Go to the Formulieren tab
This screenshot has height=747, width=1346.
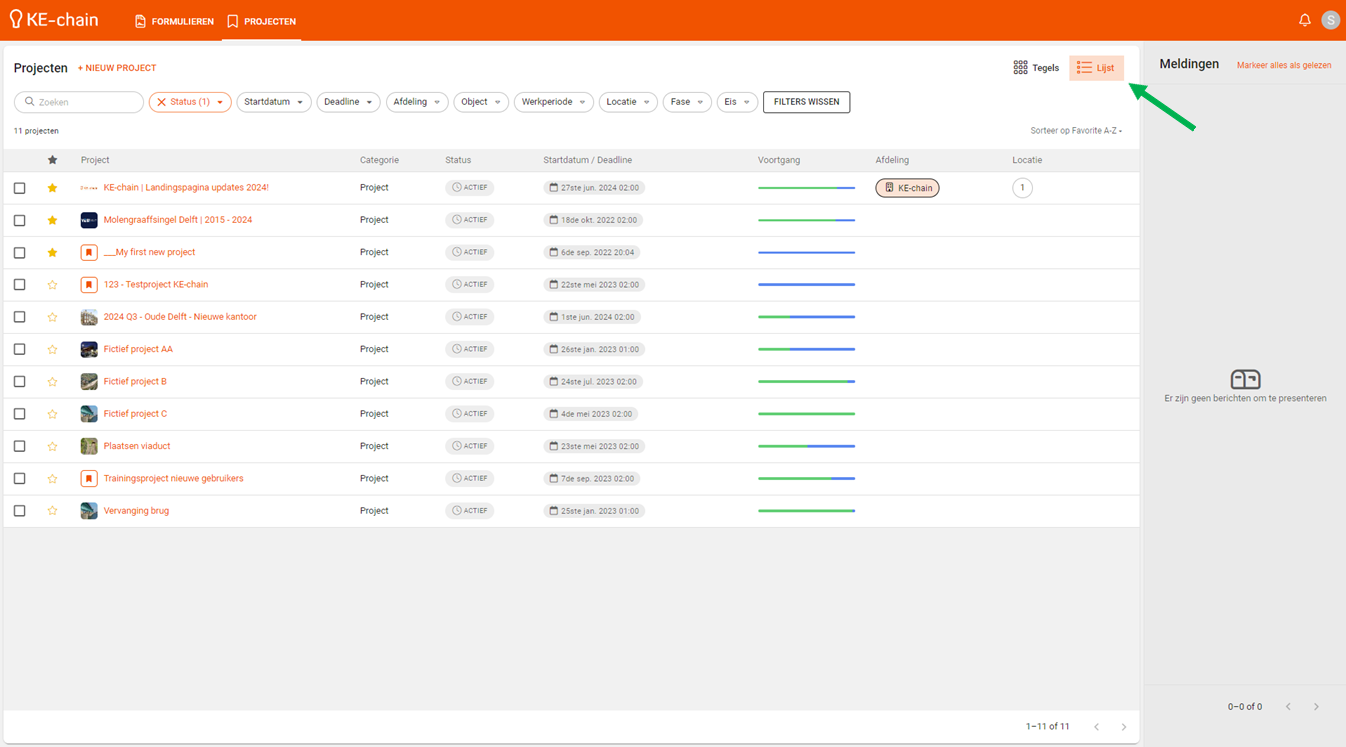174,21
